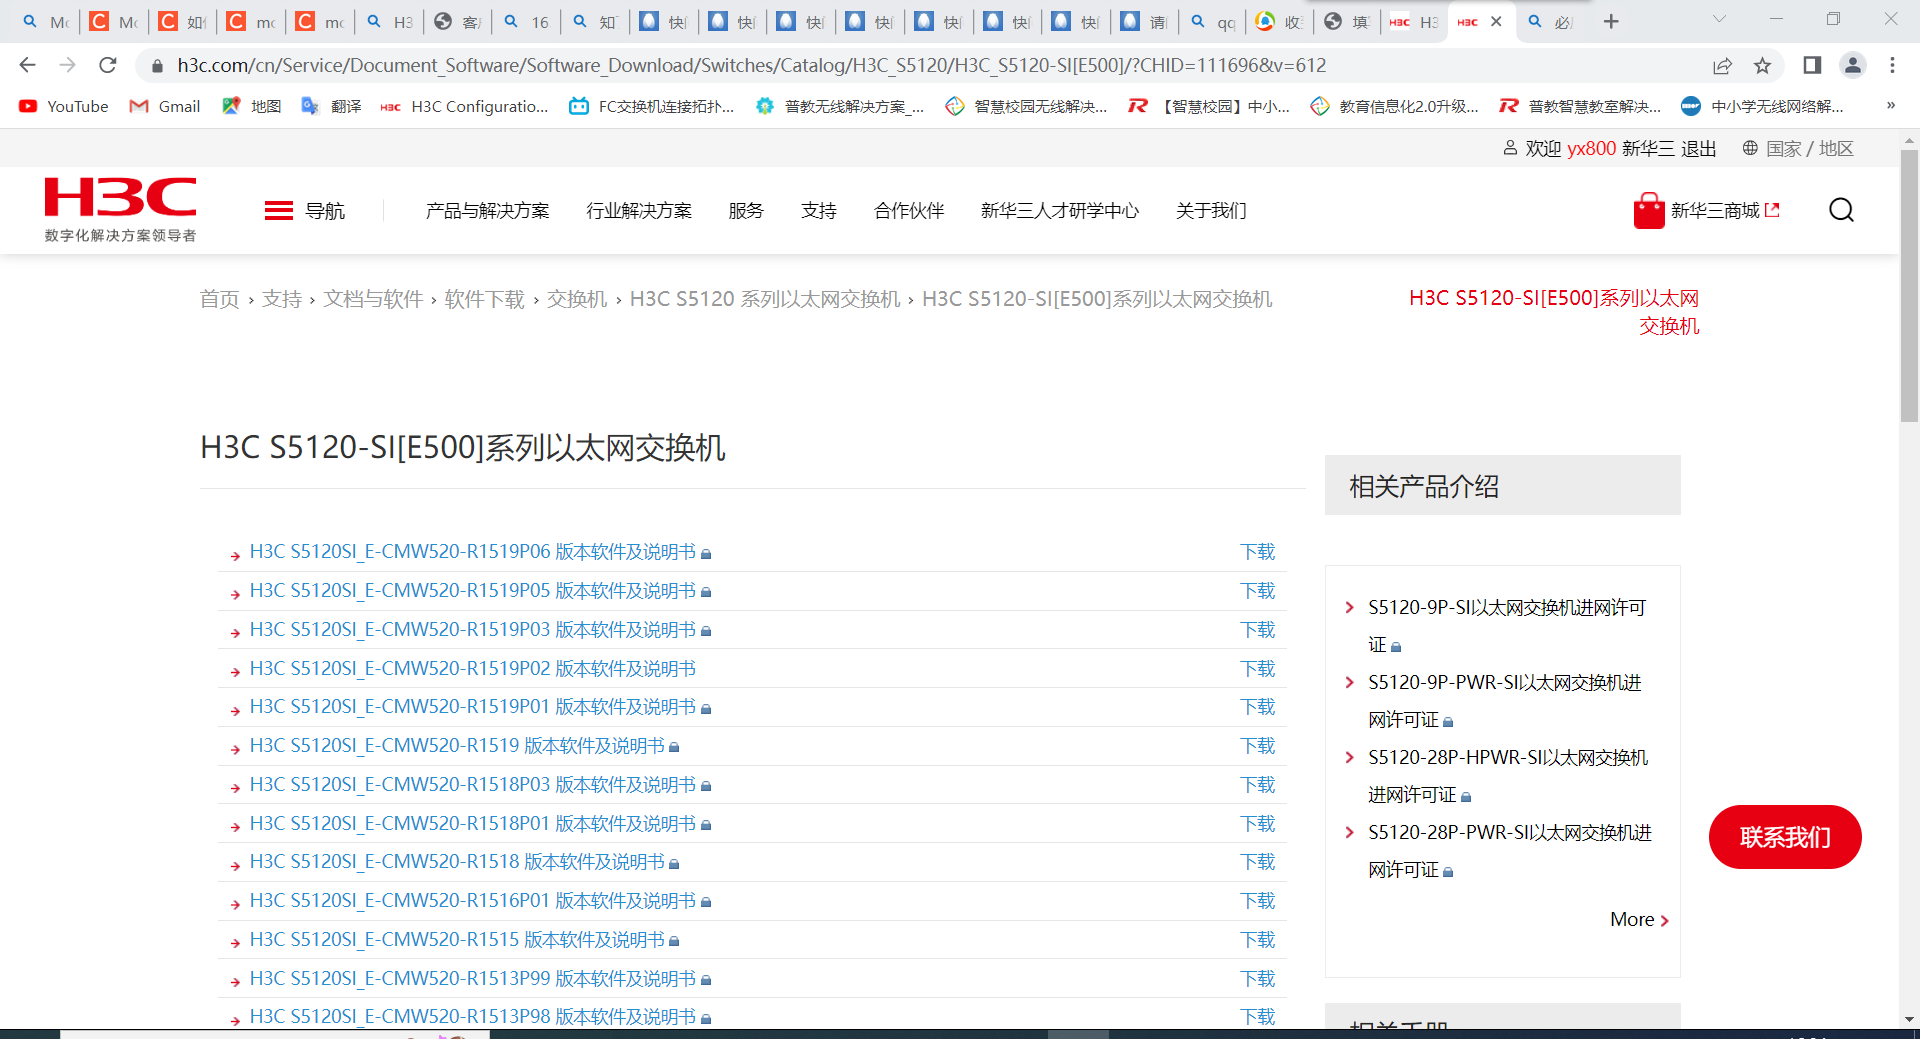The image size is (1920, 1039).
Task: Open the YouTube bookmark
Action: coord(63,106)
